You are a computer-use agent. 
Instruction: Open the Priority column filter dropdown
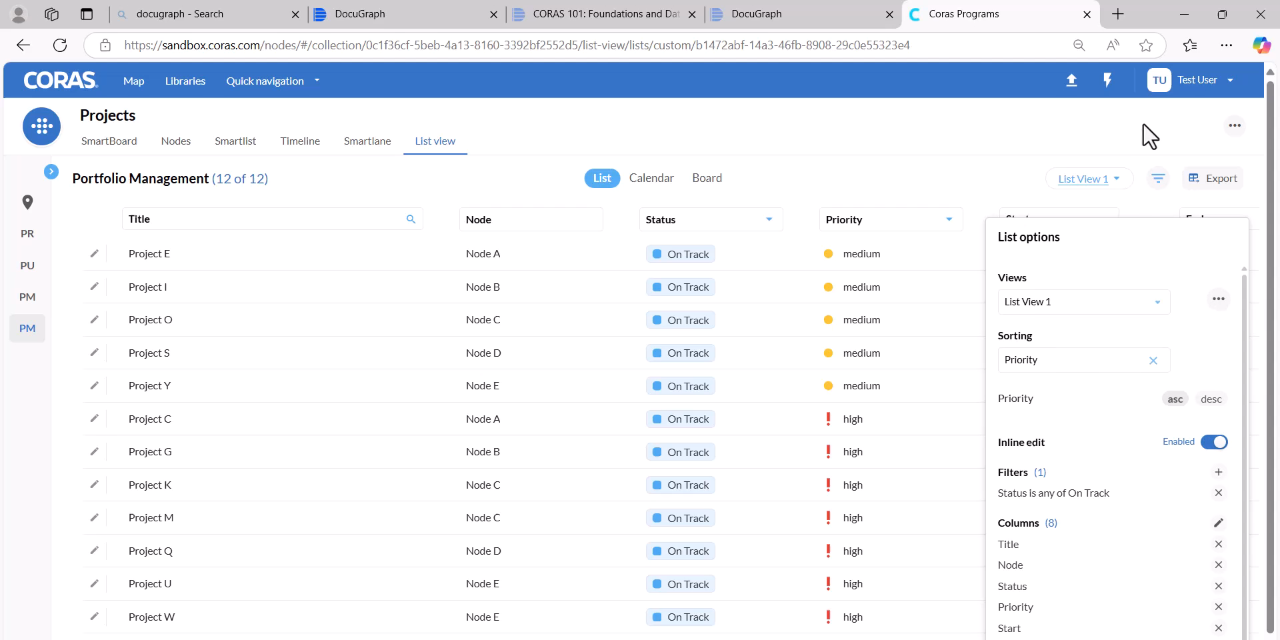(x=949, y=219)
